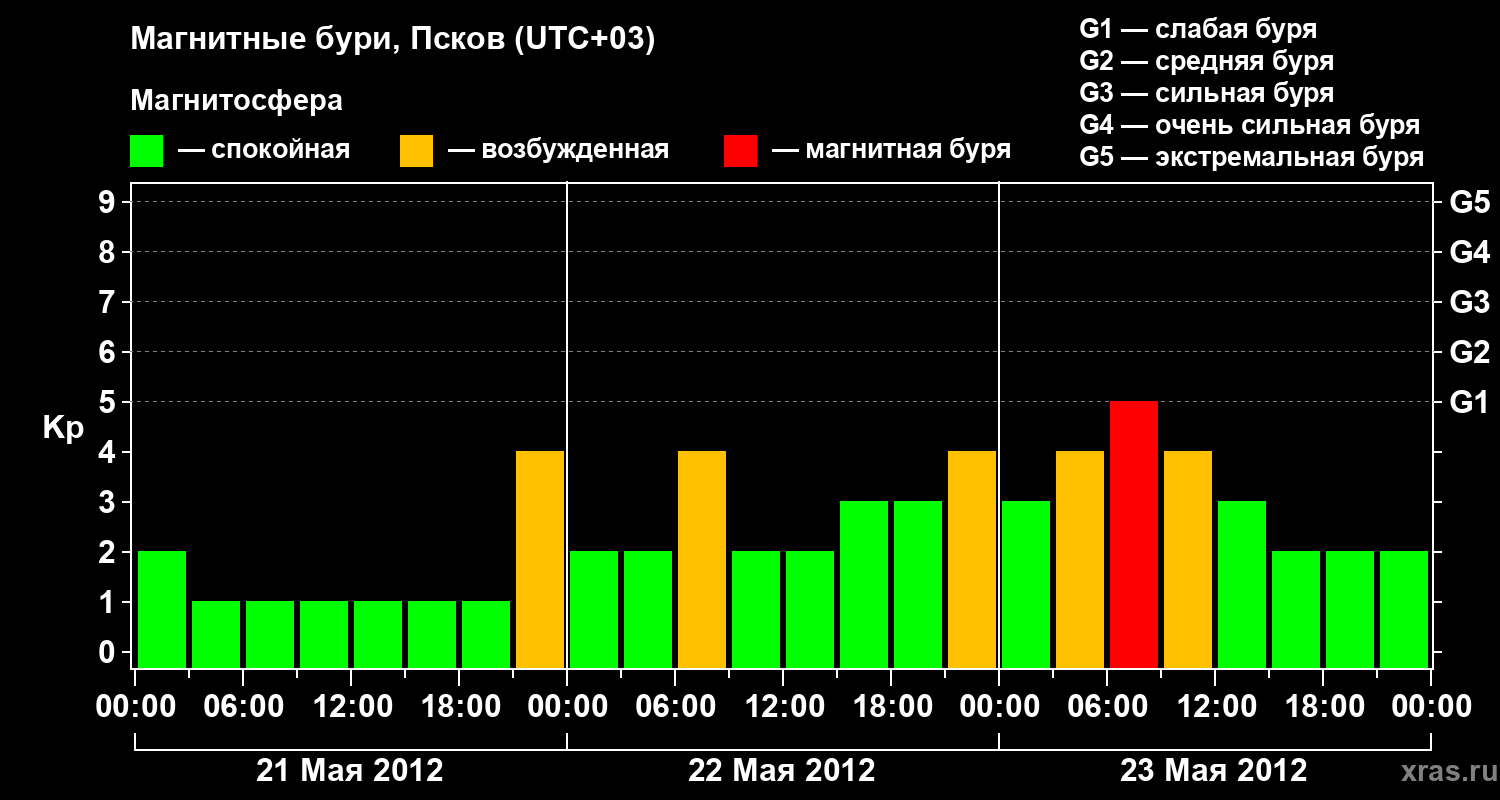Select the first green bar of 21 May

[x=162, y=609]
